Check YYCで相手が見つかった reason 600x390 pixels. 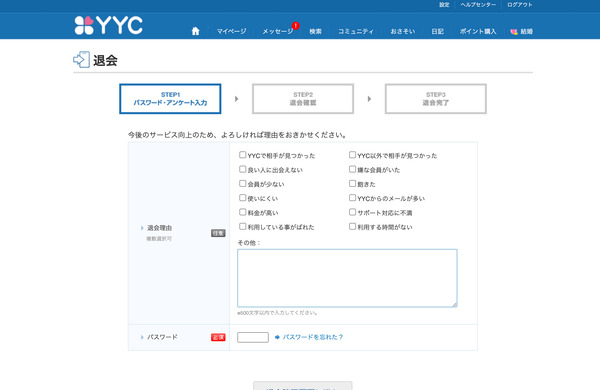click(x=243, y=155)
